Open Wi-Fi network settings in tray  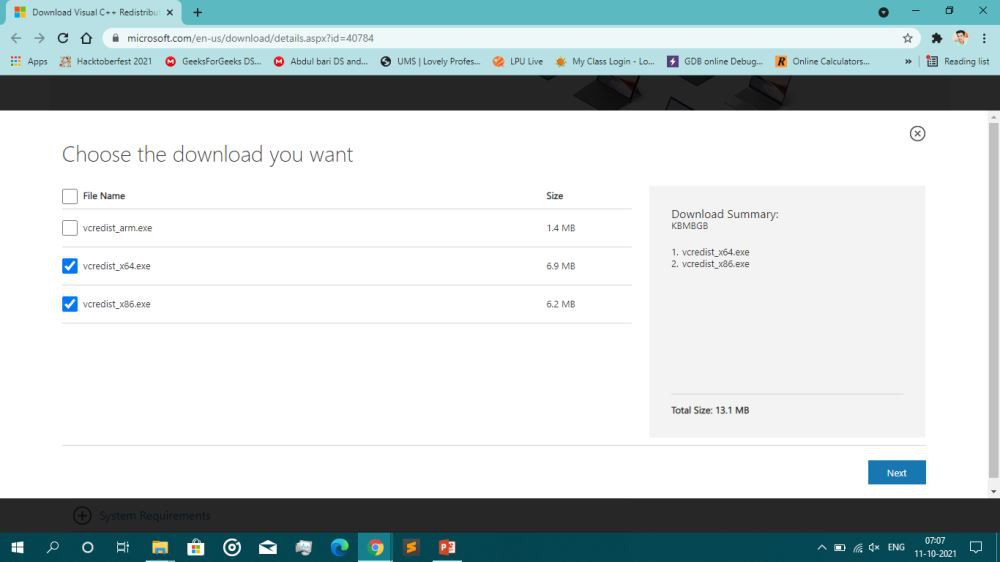click(858, 547)
